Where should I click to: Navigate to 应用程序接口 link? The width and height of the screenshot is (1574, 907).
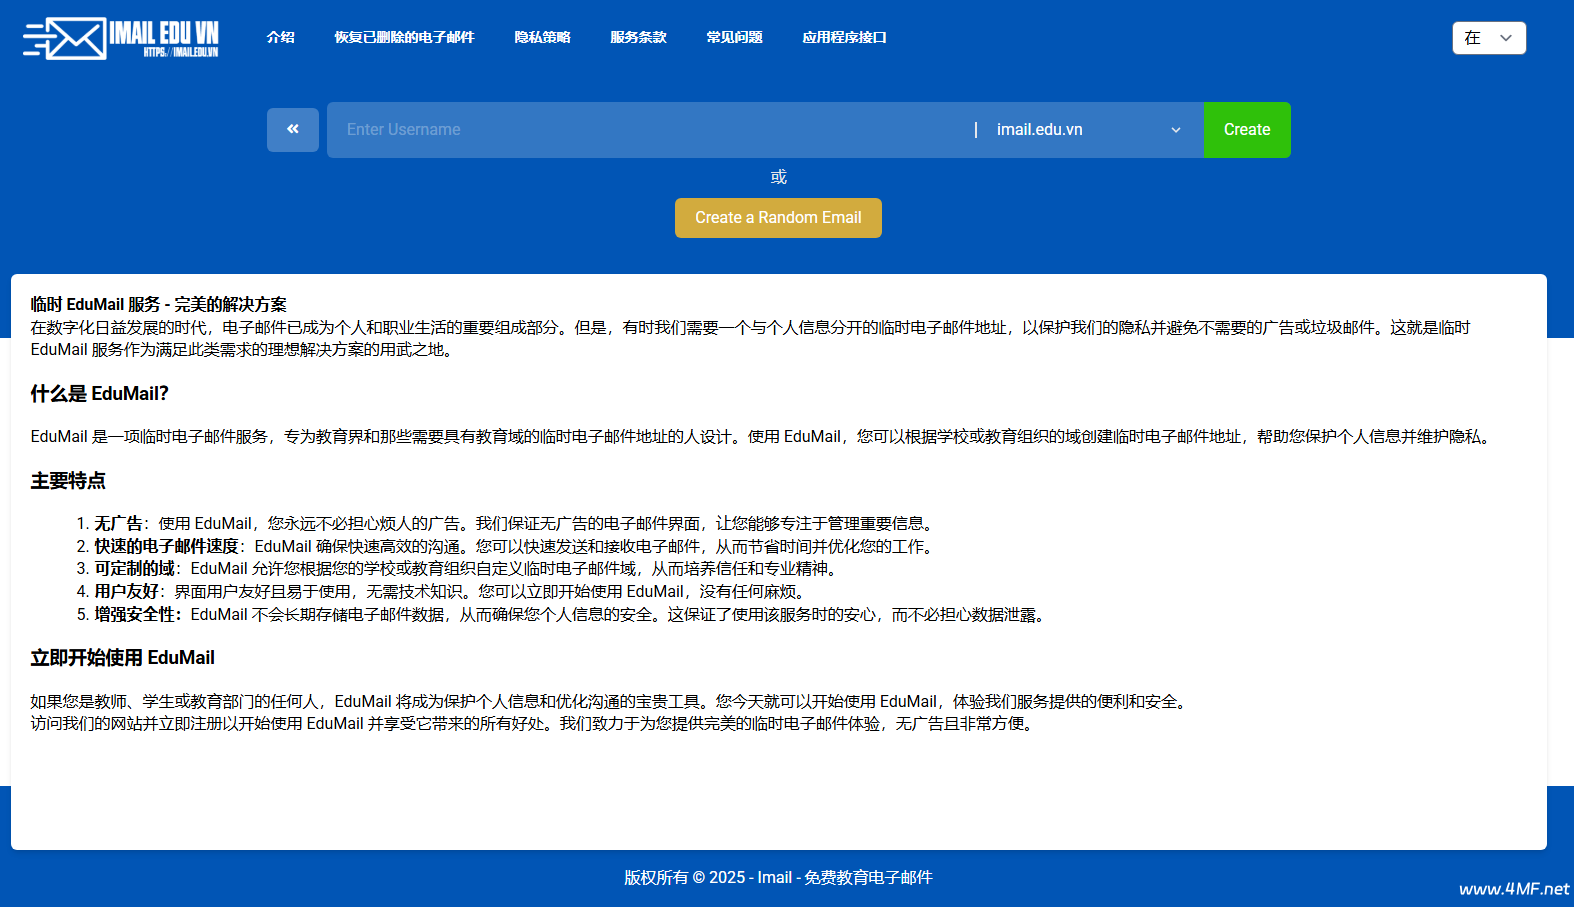coord(844,37)
